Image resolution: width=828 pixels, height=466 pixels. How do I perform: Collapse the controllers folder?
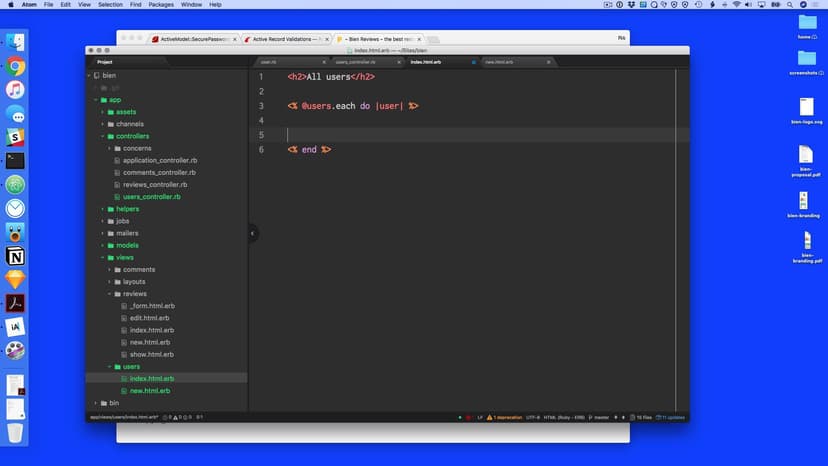pyautogui.click(x=132, y=136)
